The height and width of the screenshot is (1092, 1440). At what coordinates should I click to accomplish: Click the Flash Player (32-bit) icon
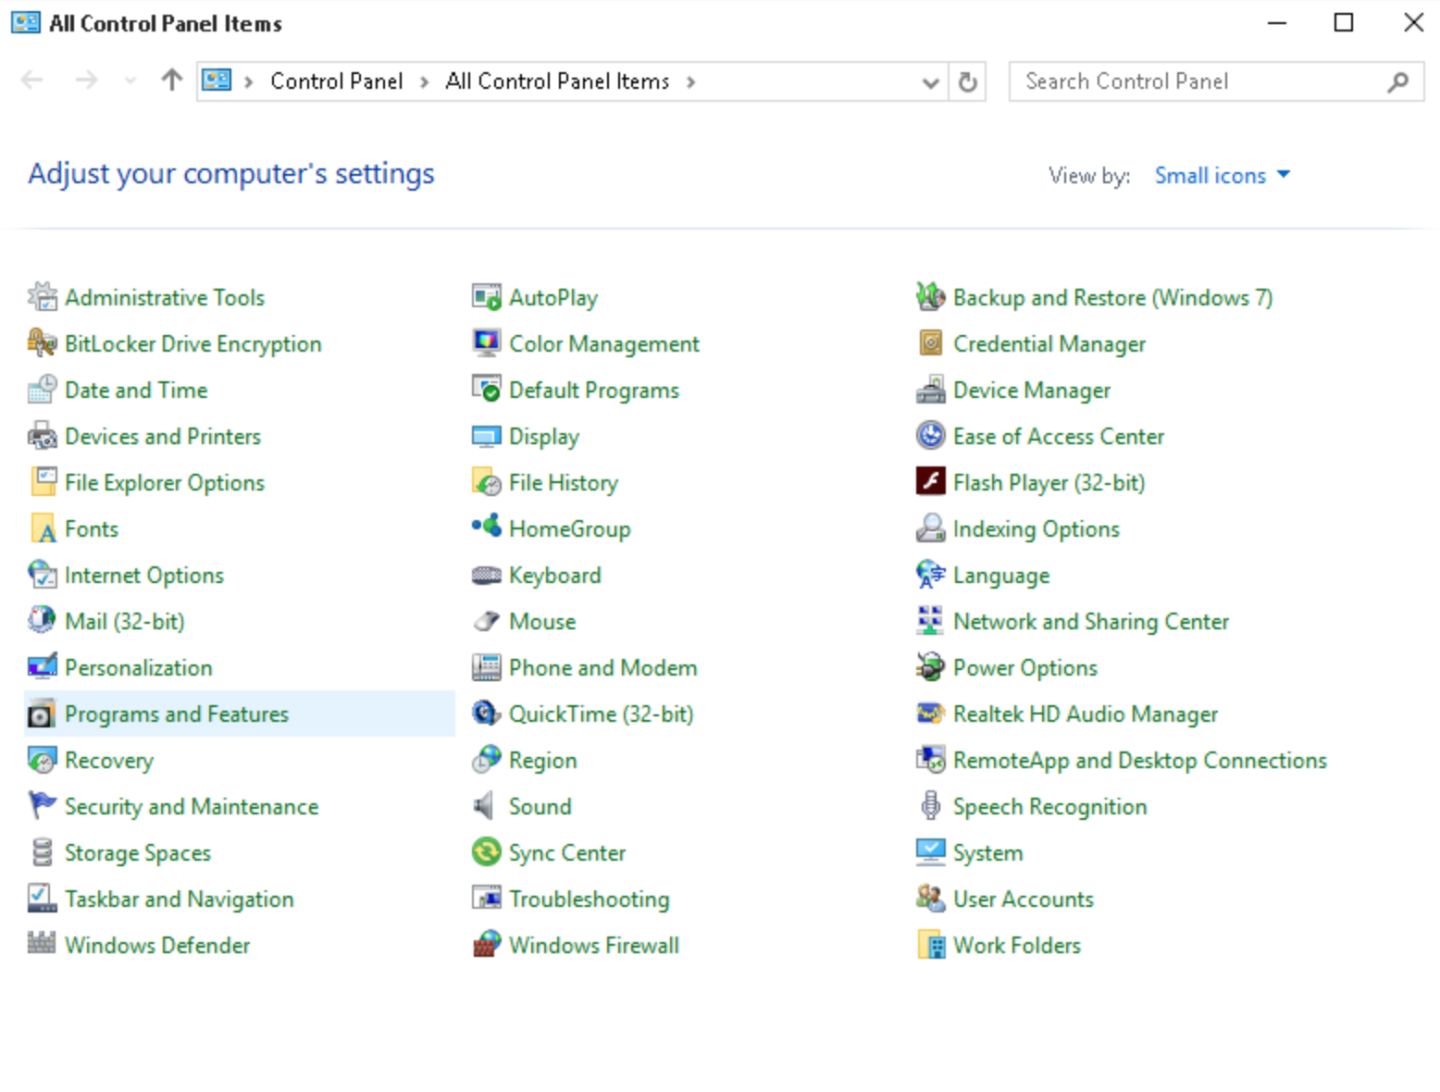pyautogui.click(x=930, y=482)
